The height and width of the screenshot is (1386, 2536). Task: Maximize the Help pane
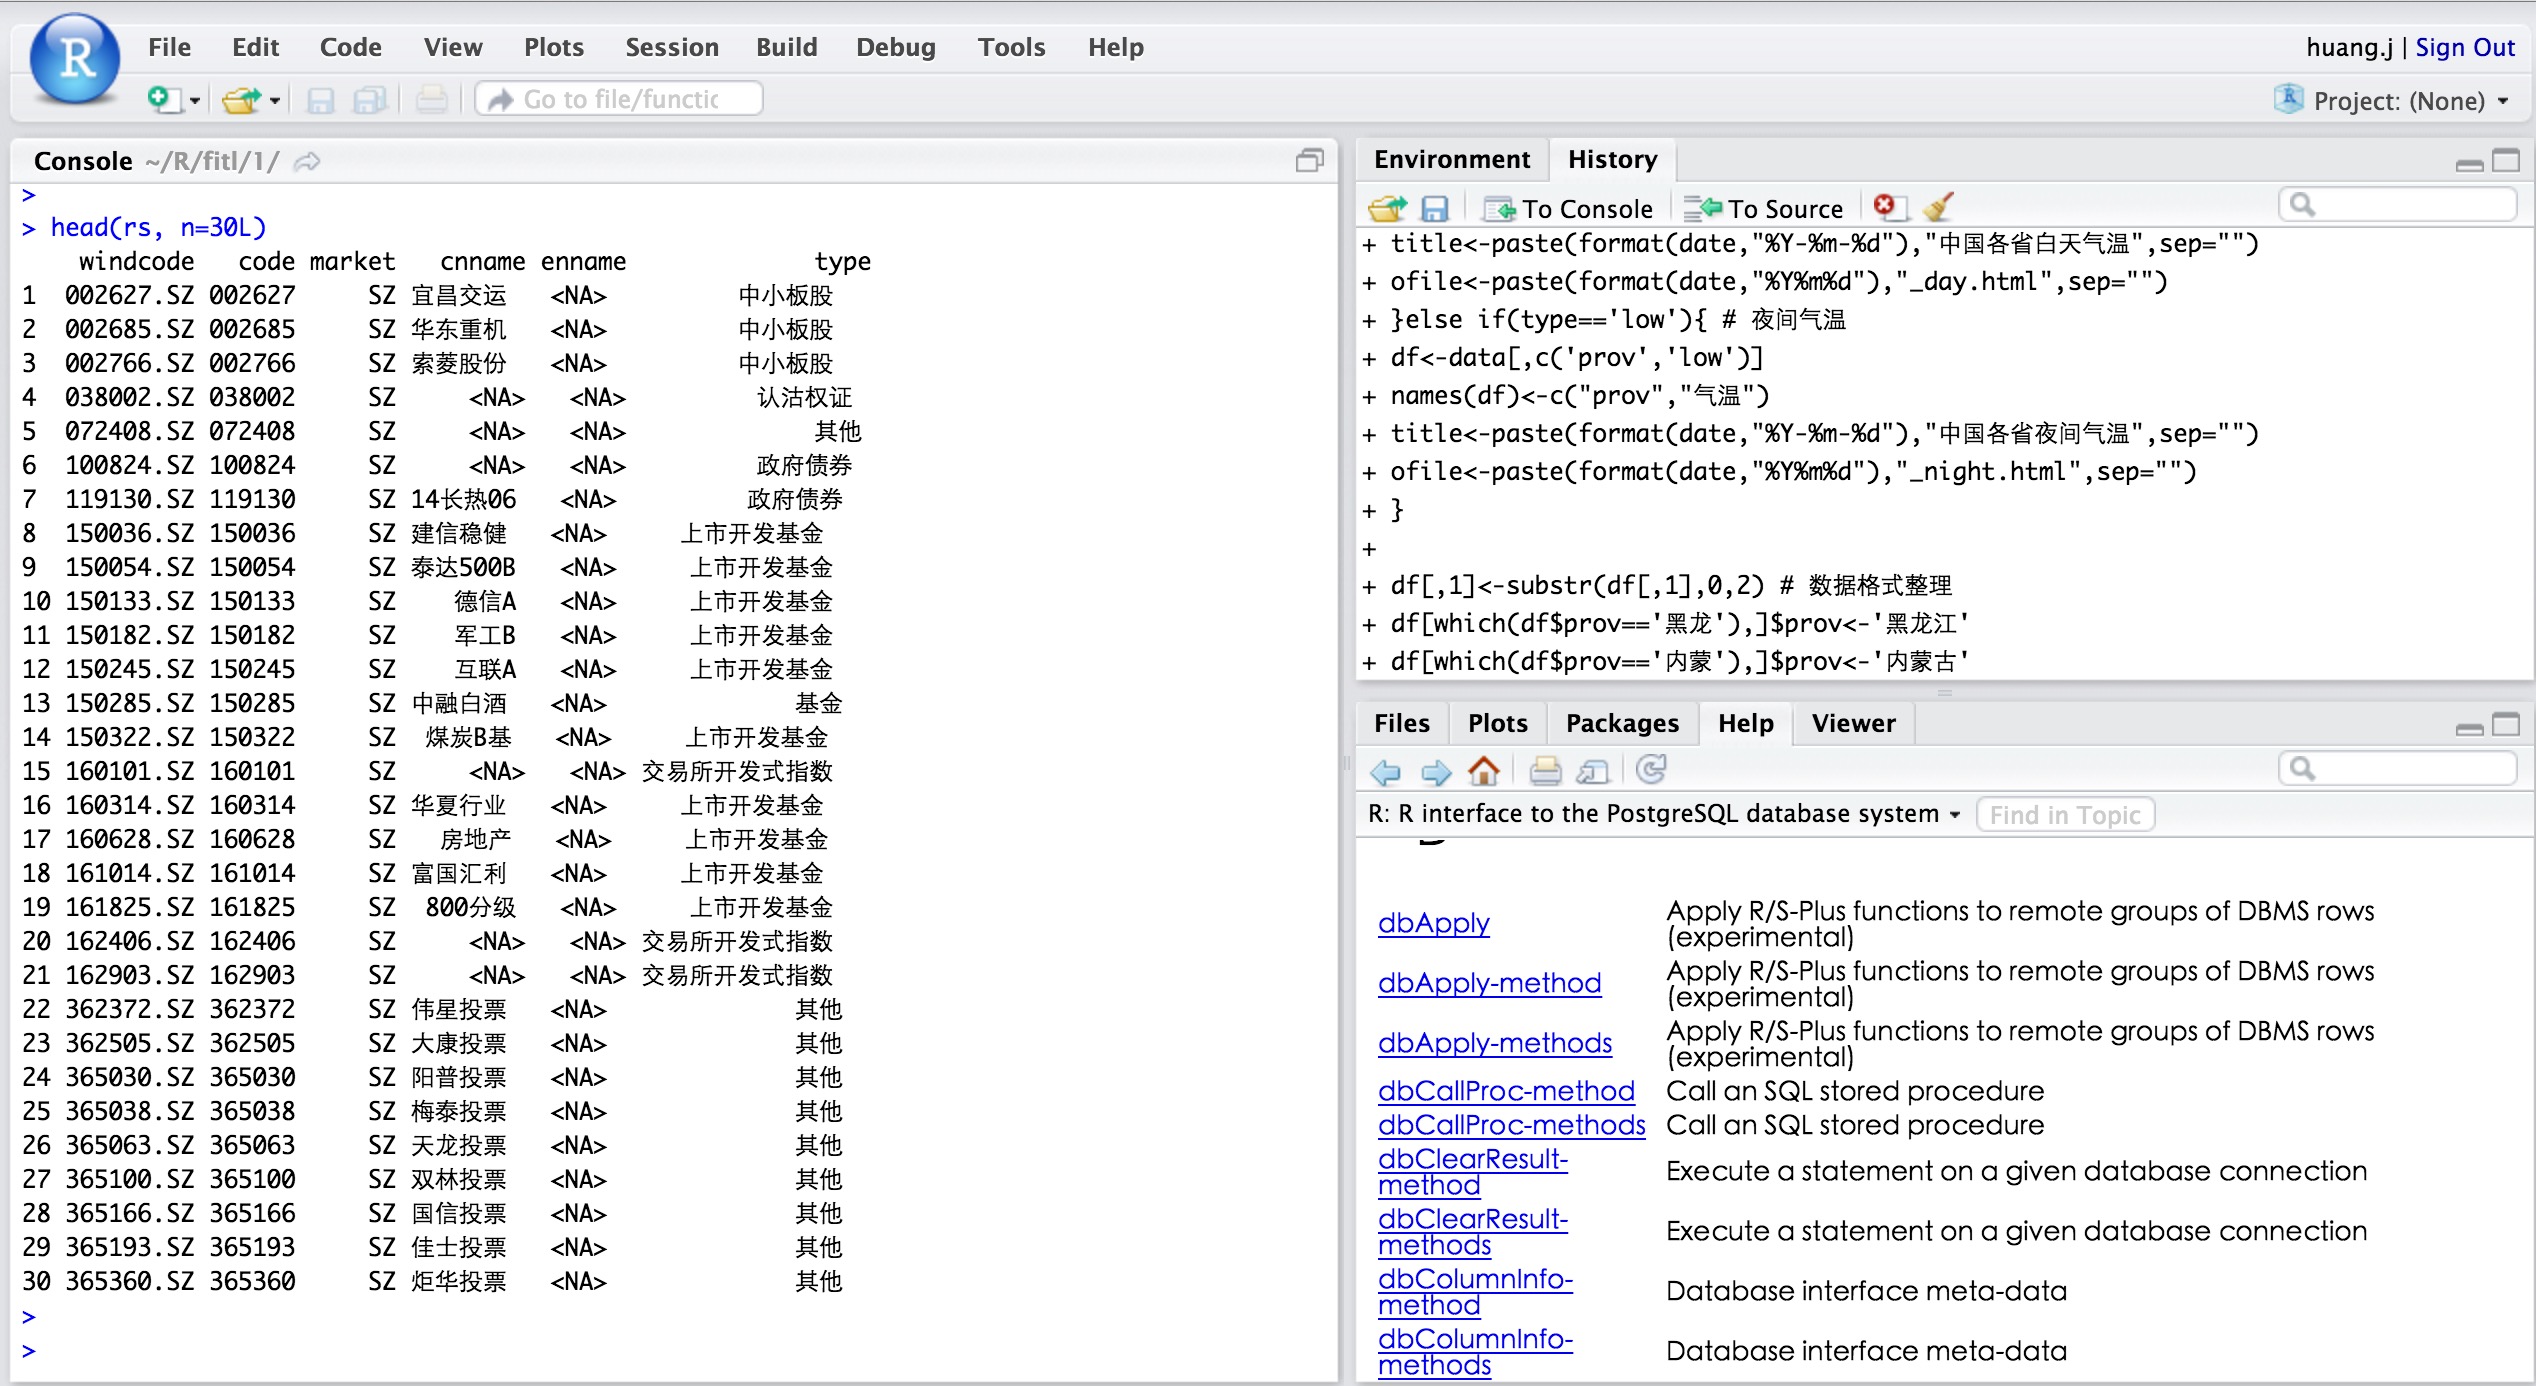pos(2506,725)
